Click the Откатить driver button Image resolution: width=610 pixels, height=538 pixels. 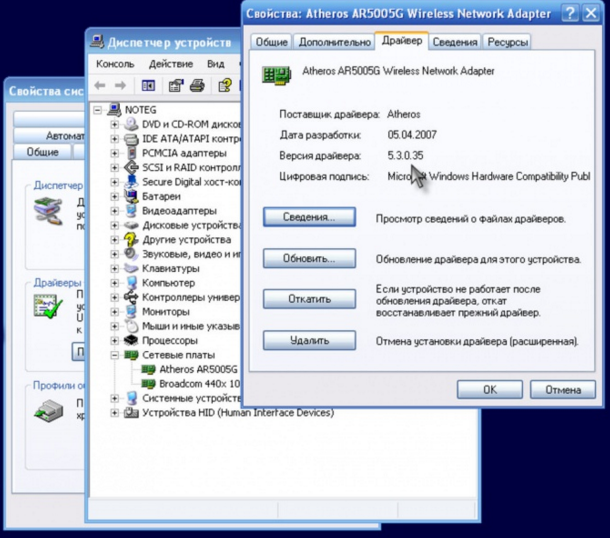click(x=309, y=299)
